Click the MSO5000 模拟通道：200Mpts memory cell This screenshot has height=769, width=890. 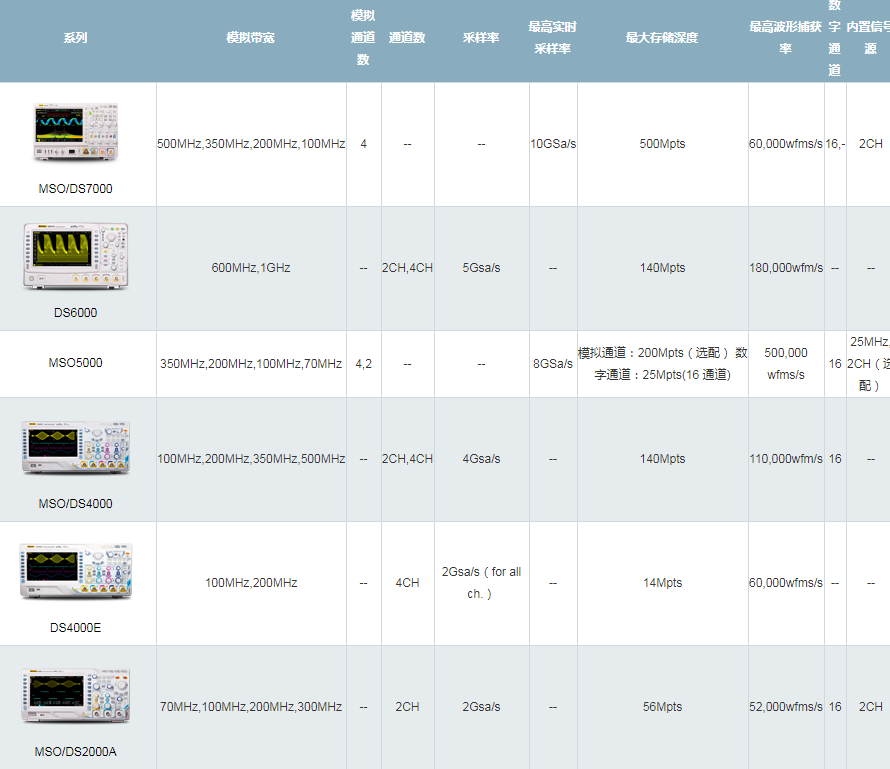[662, 364]
